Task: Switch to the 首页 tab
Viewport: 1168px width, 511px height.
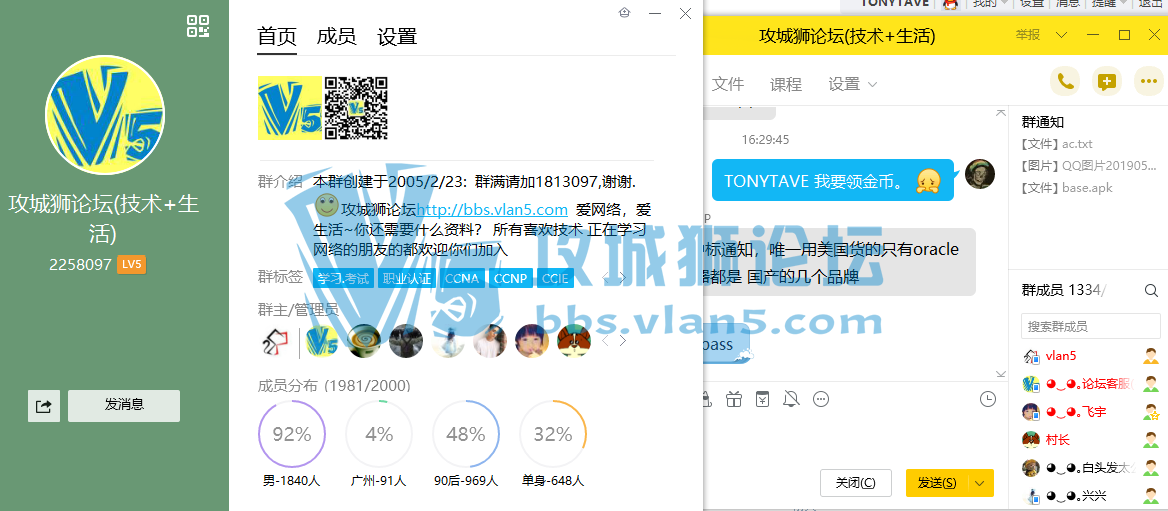Action: click(x=277, y=36)
